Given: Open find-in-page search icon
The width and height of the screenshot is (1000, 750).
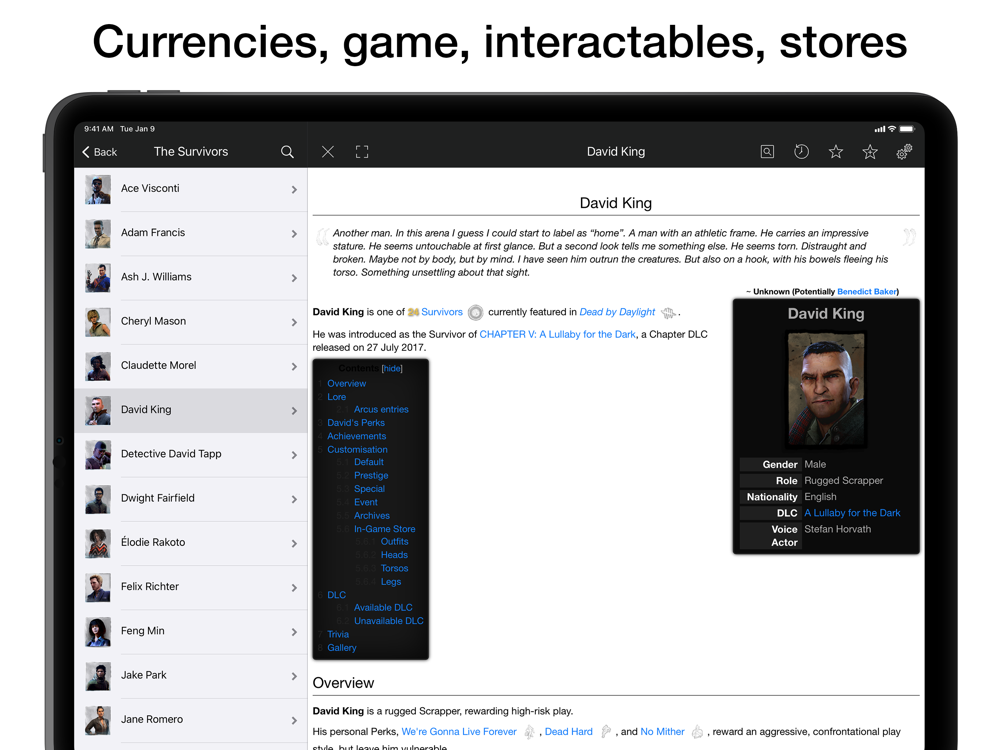Looking at the screenshot, I should (x=767, y=152).
